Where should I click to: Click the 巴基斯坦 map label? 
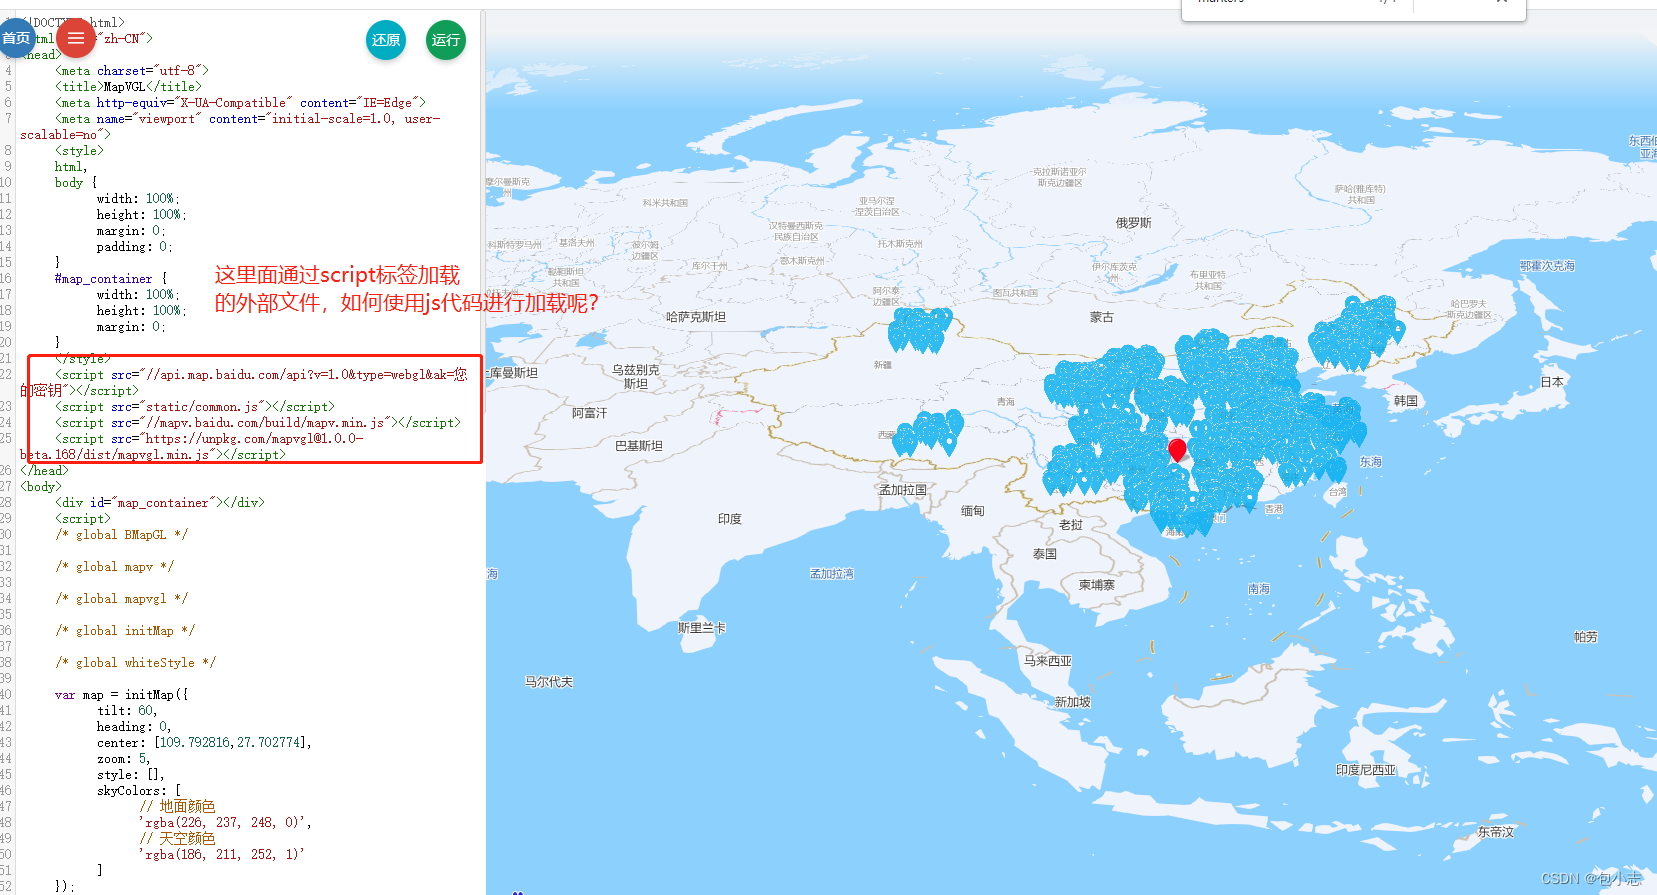(639, 446)
